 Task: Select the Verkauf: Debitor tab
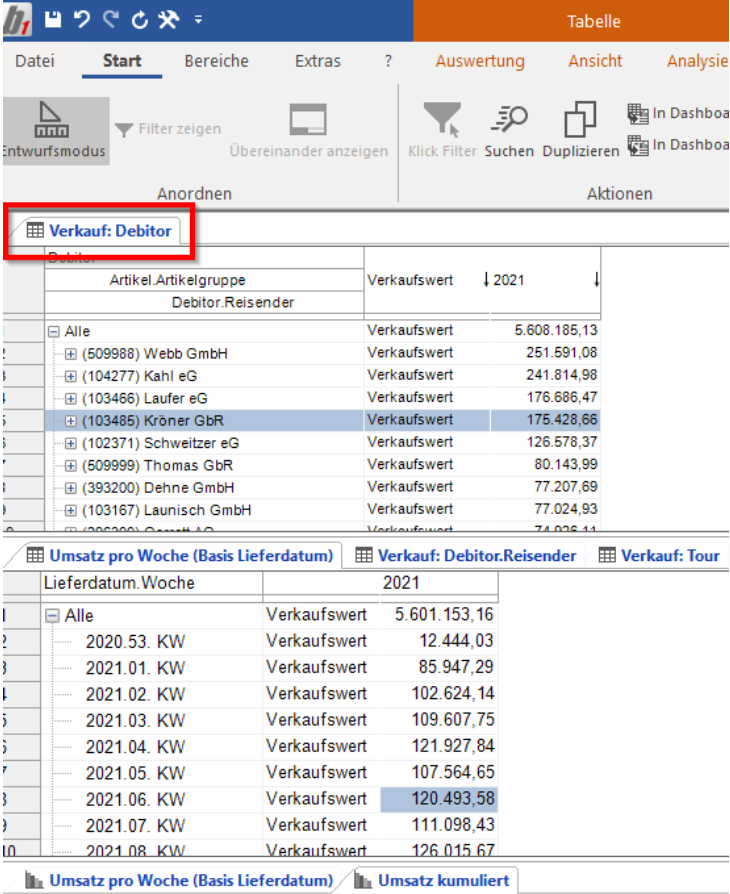pos(99,231)
